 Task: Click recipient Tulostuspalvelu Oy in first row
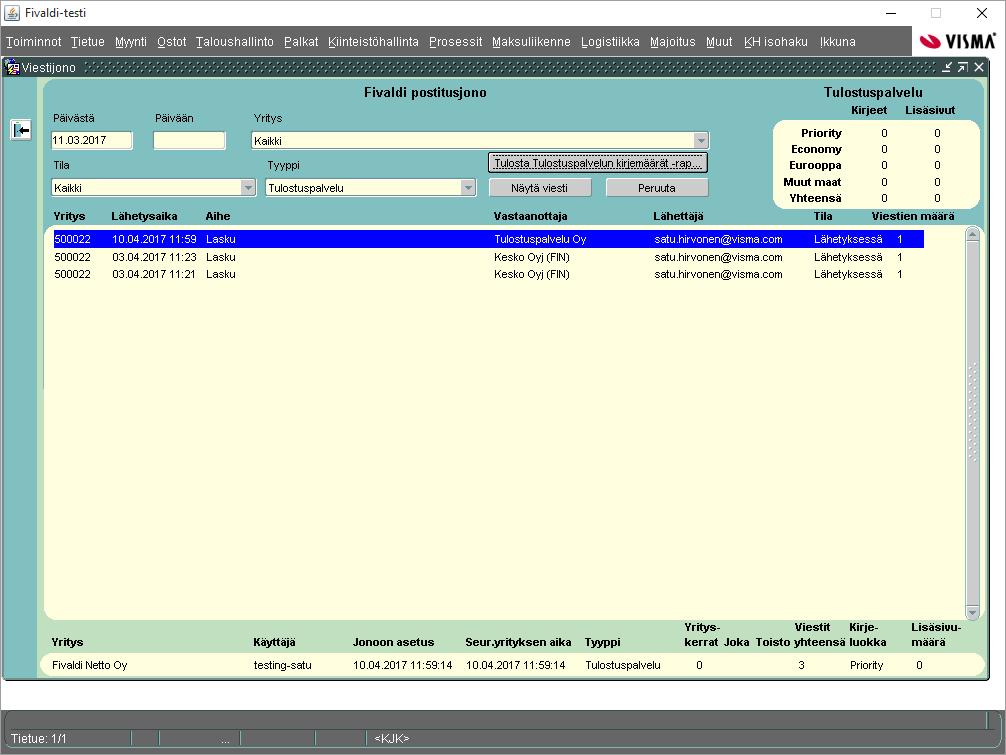[540, 239]
